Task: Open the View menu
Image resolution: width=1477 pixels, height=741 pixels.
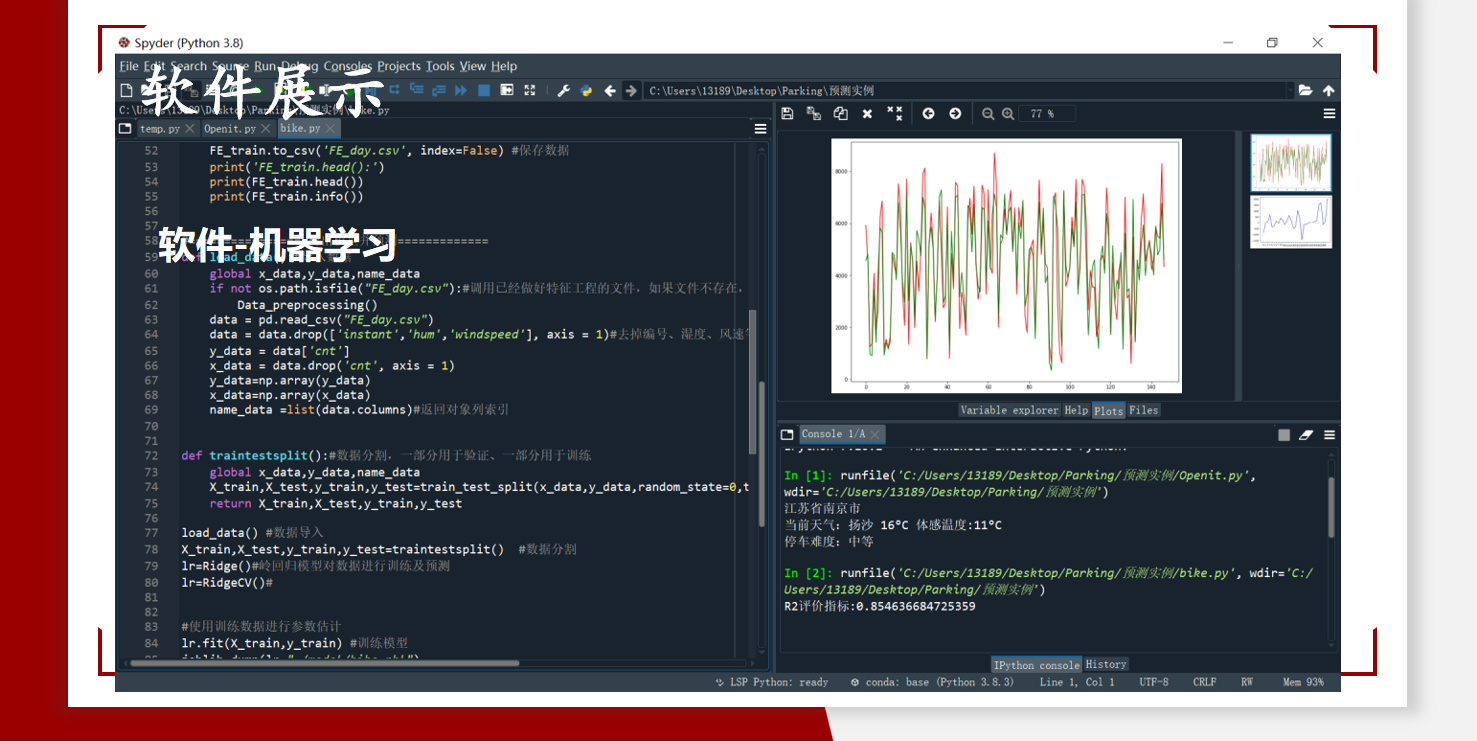Action: pyautogui.click(x=473, y=66)
